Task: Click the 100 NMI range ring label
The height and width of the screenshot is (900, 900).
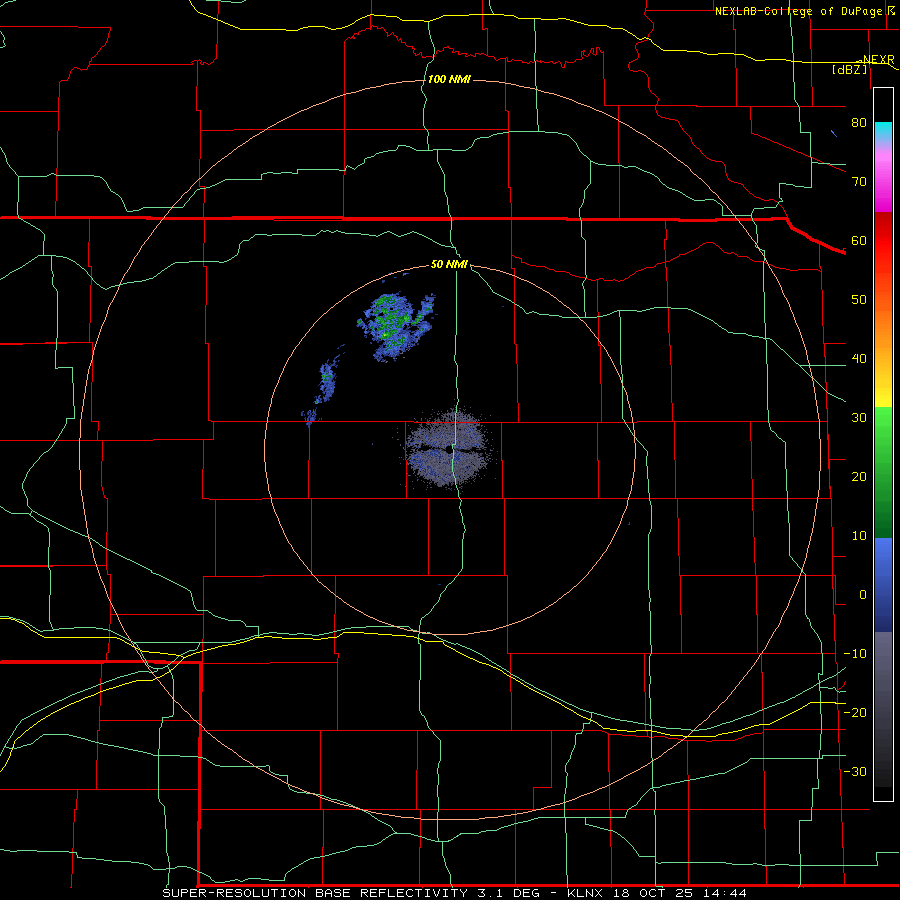Action: 449,79
